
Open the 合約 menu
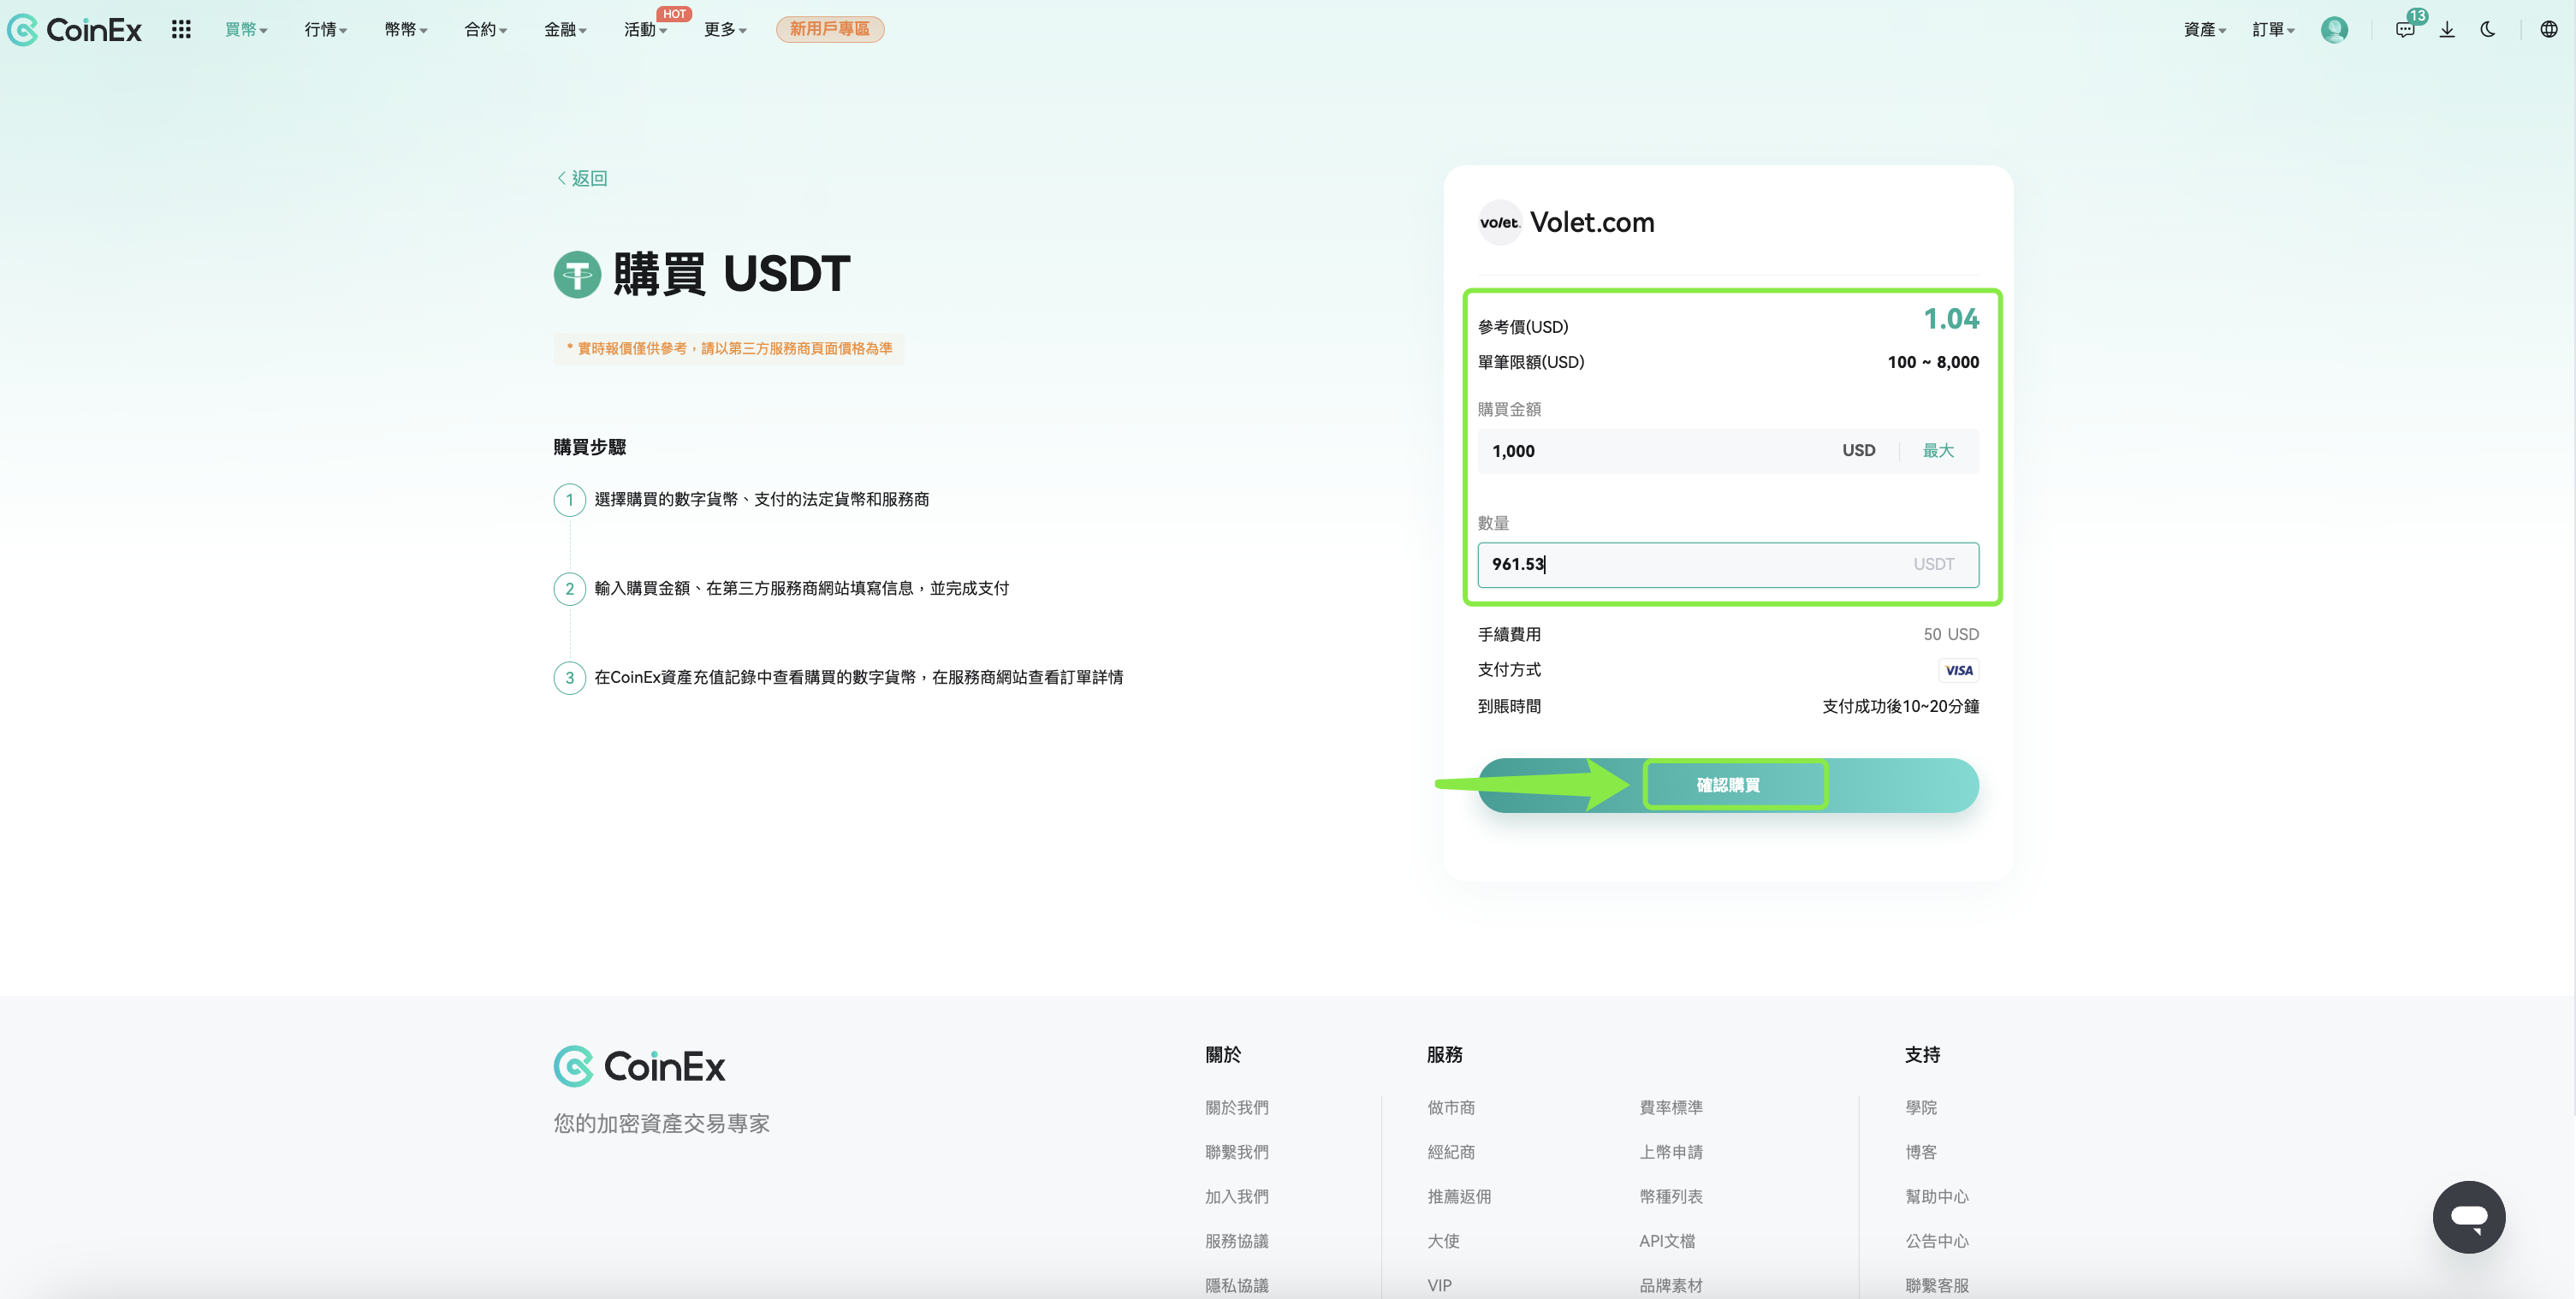point(485,29)
